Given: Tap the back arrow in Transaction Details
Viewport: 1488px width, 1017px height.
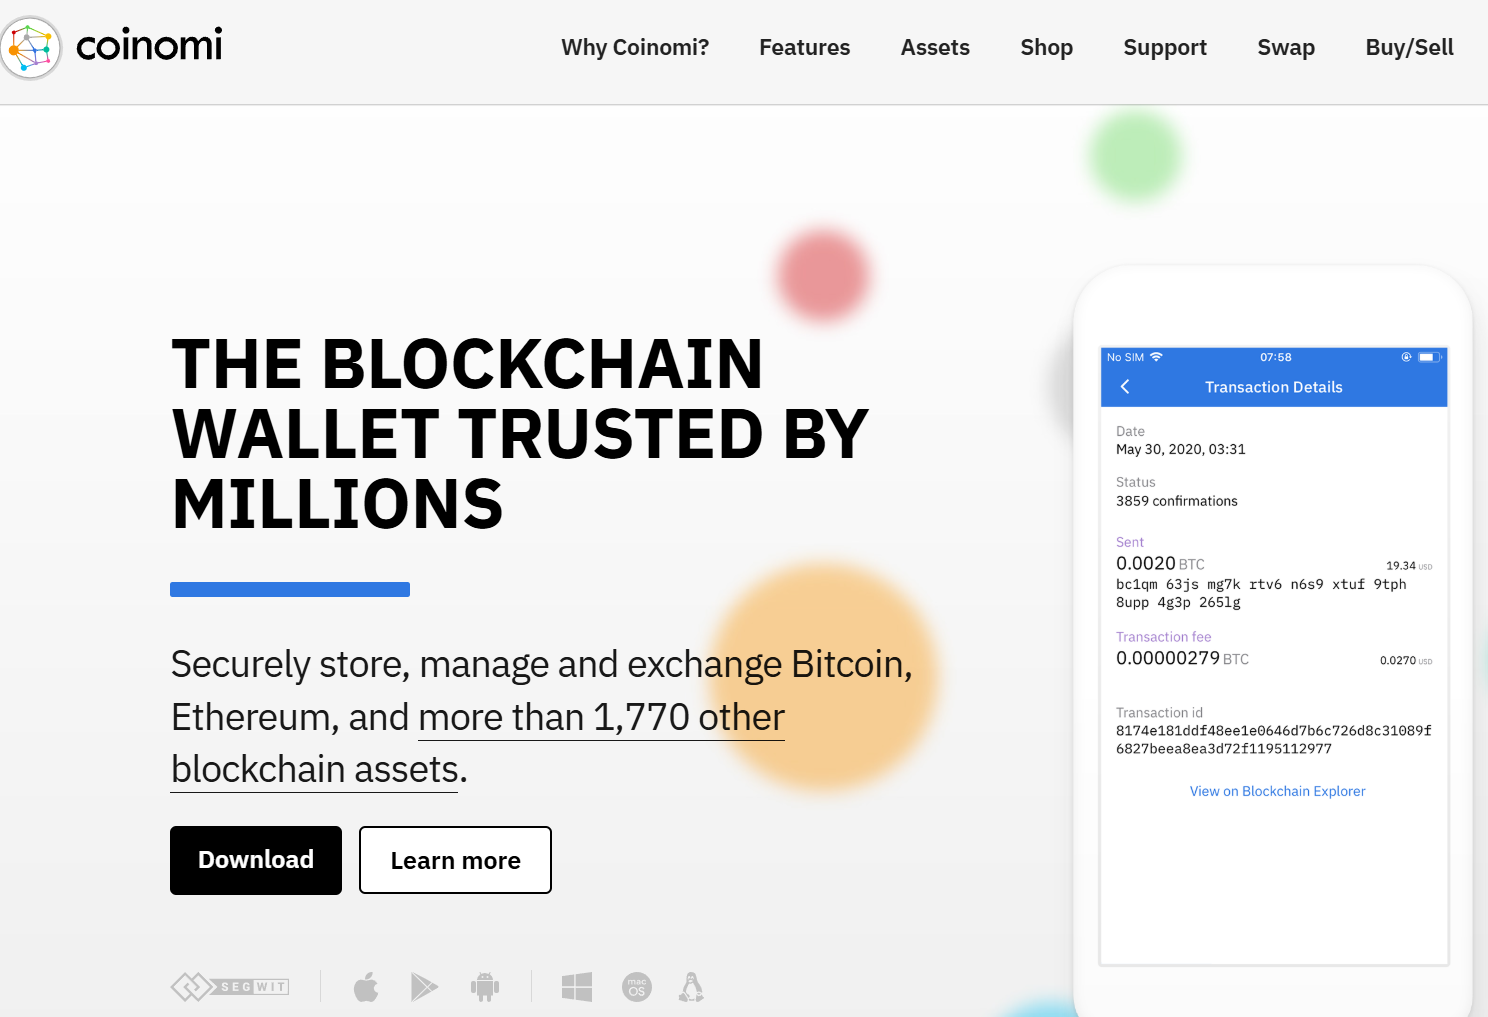Looking at the screenshot, I should click(x=1125, y=387).
